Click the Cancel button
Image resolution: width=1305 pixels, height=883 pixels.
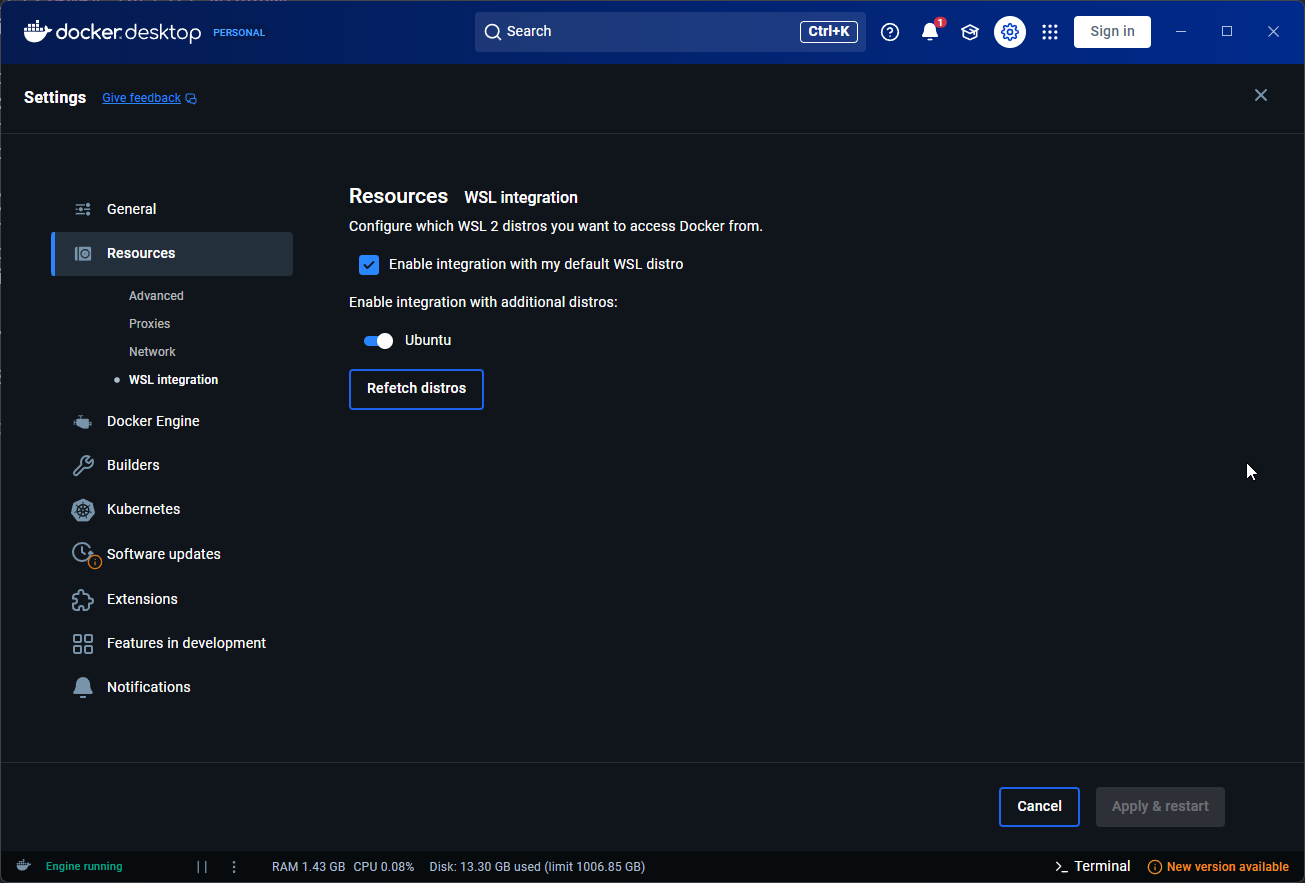coord(1039,807)
